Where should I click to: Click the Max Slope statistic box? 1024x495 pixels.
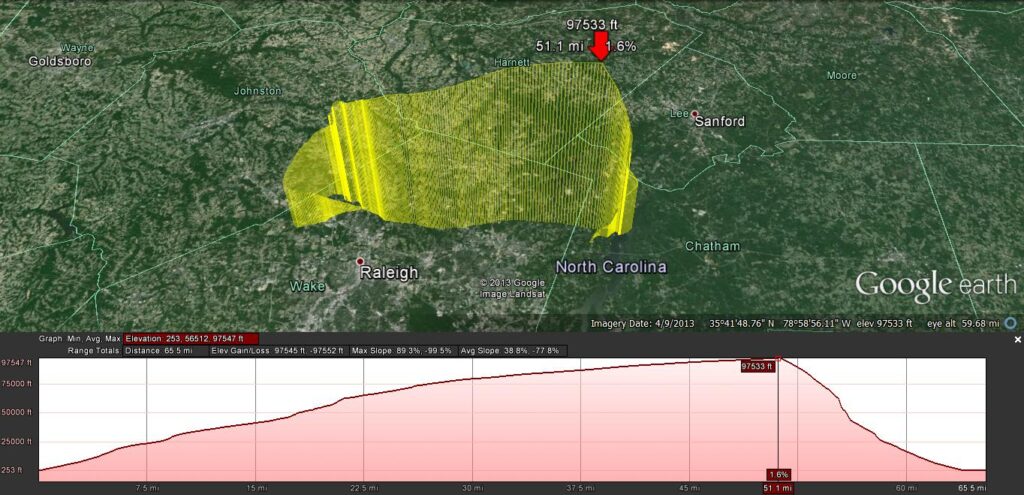(397, 351)
